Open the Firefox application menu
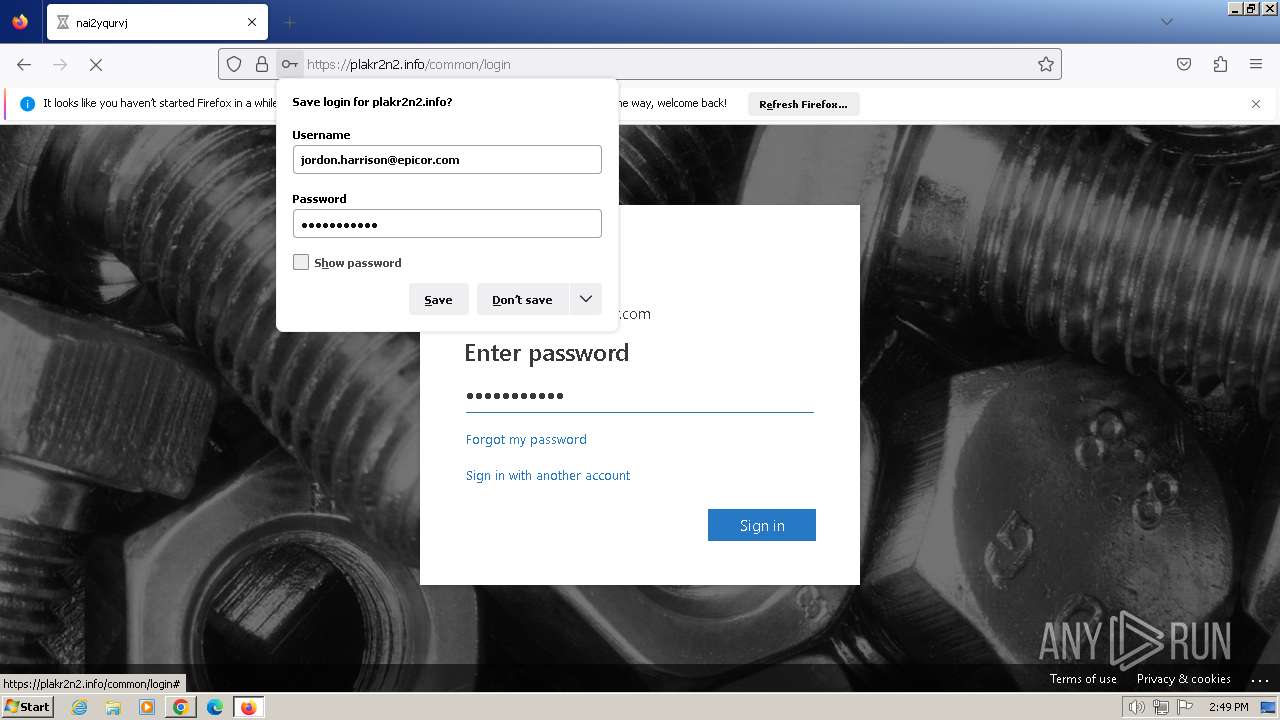 click(1256, 64)
